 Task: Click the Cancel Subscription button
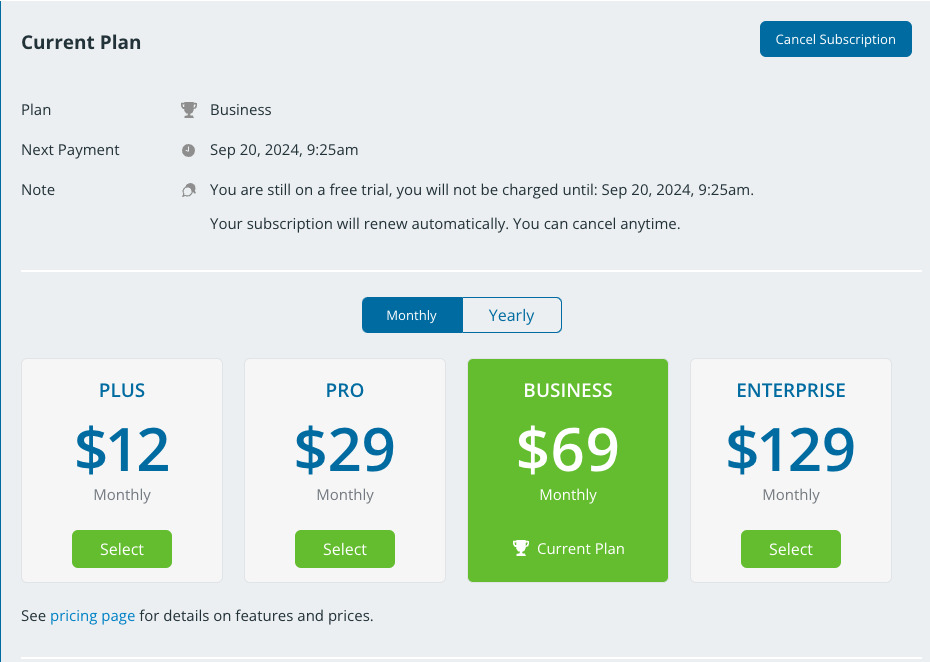point(836,39)
